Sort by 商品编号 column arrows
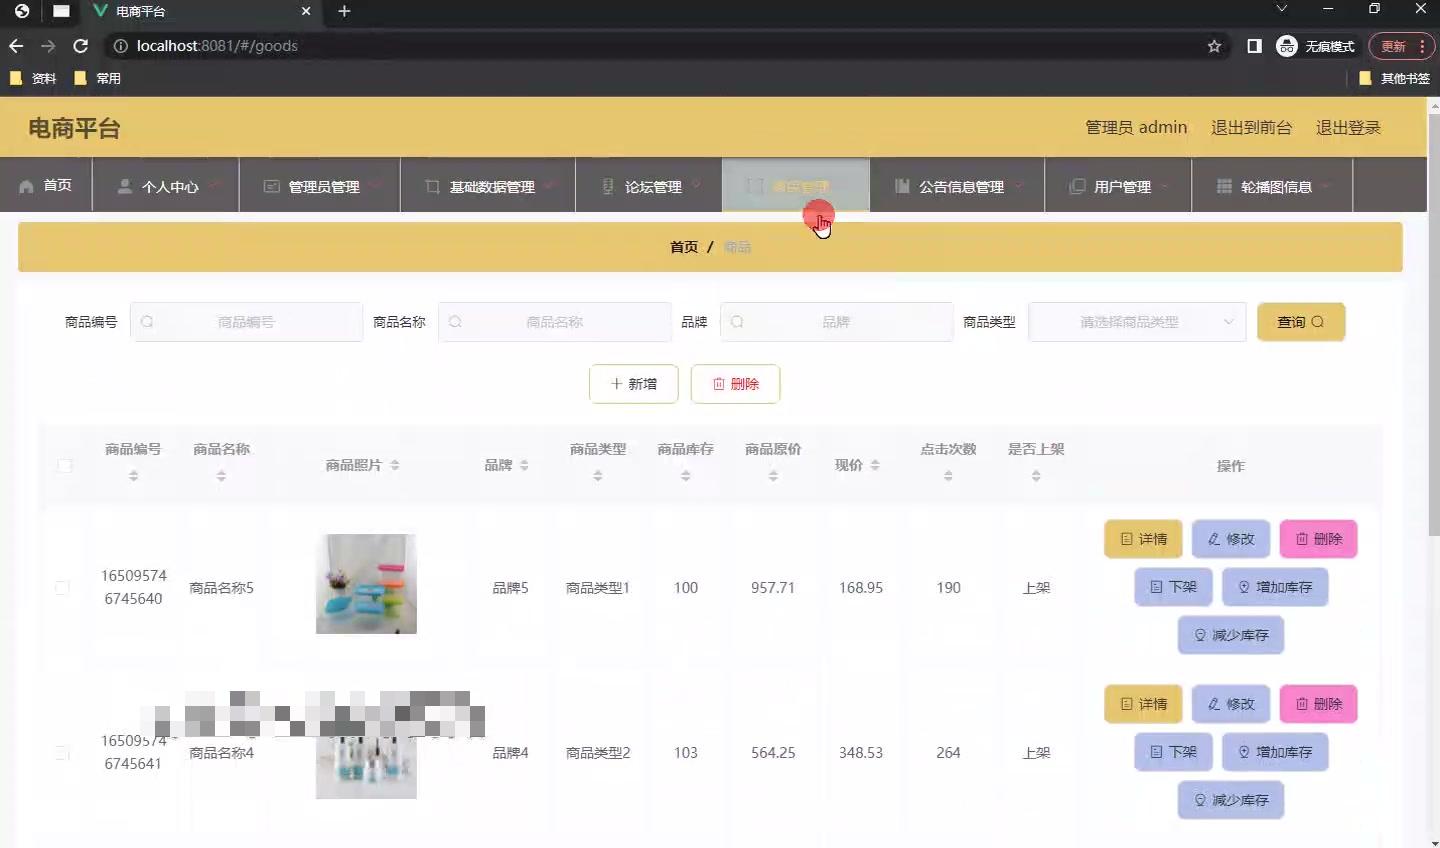The width and height of the screenshot is (1440, 848). [x=133, y=476]
